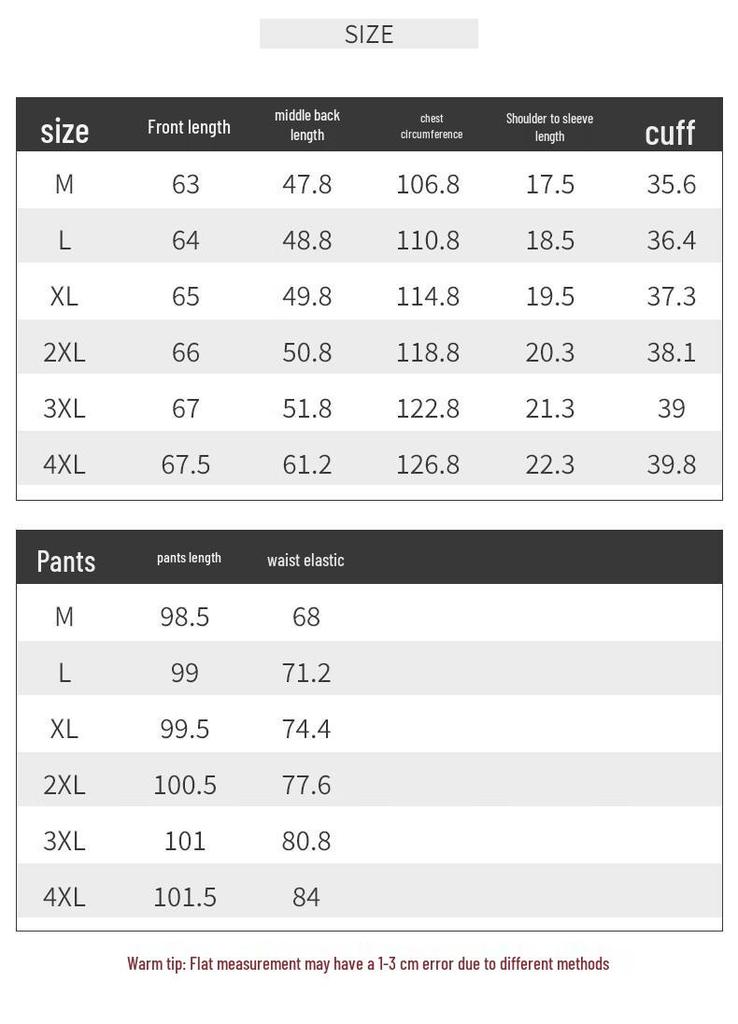The width and height of the screenshot is (738, 1024).
Task: Click the Shoulder to sleeve length header
Action: point(549,127)
